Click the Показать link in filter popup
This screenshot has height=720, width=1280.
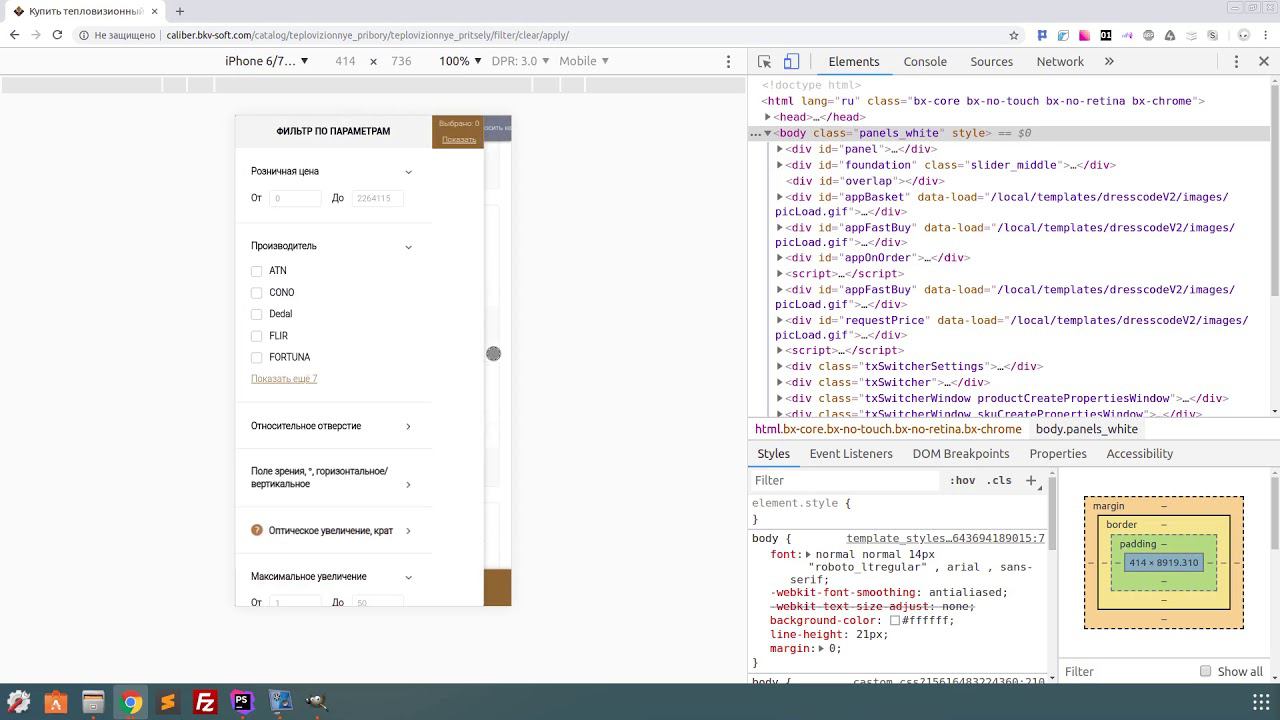pyautogui.click(x=459, y=140)
